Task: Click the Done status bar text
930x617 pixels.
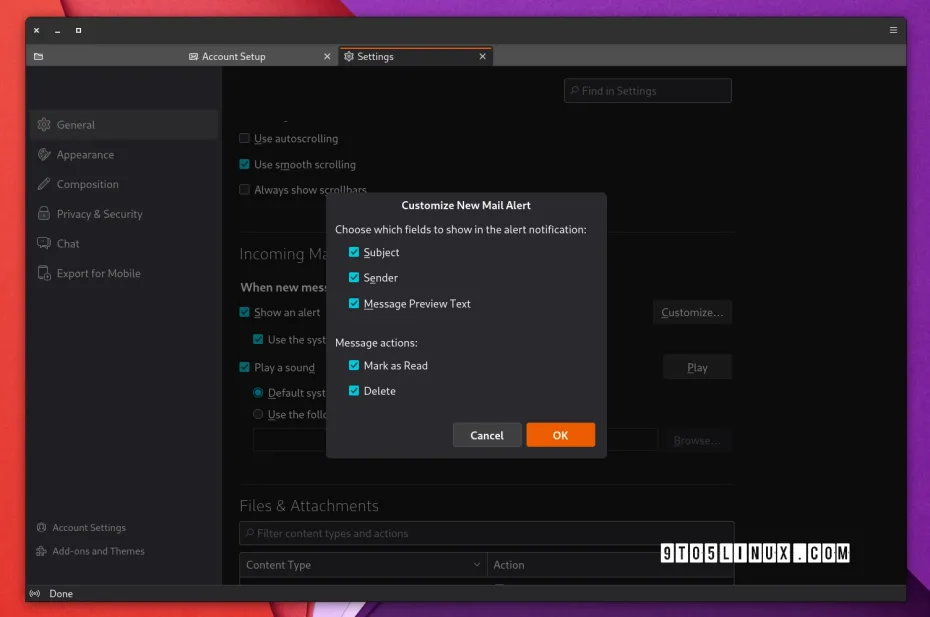Action: (61, 593)
